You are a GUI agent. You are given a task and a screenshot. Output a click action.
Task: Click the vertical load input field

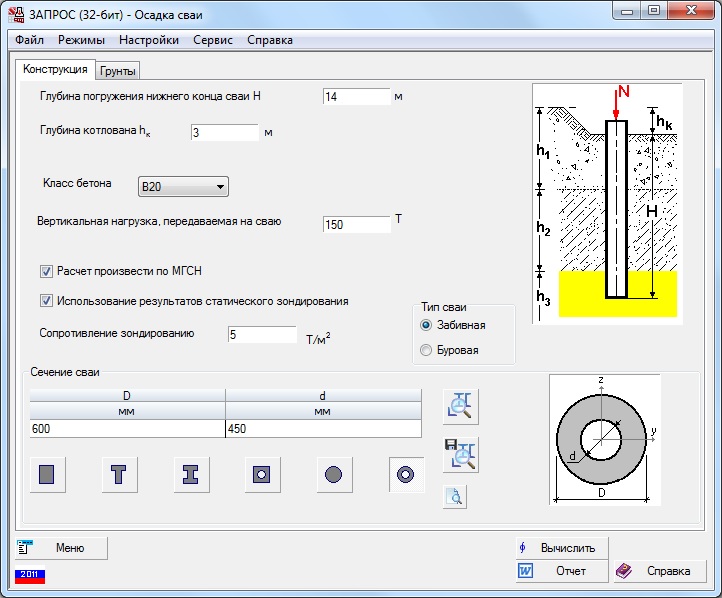[356, 225]
